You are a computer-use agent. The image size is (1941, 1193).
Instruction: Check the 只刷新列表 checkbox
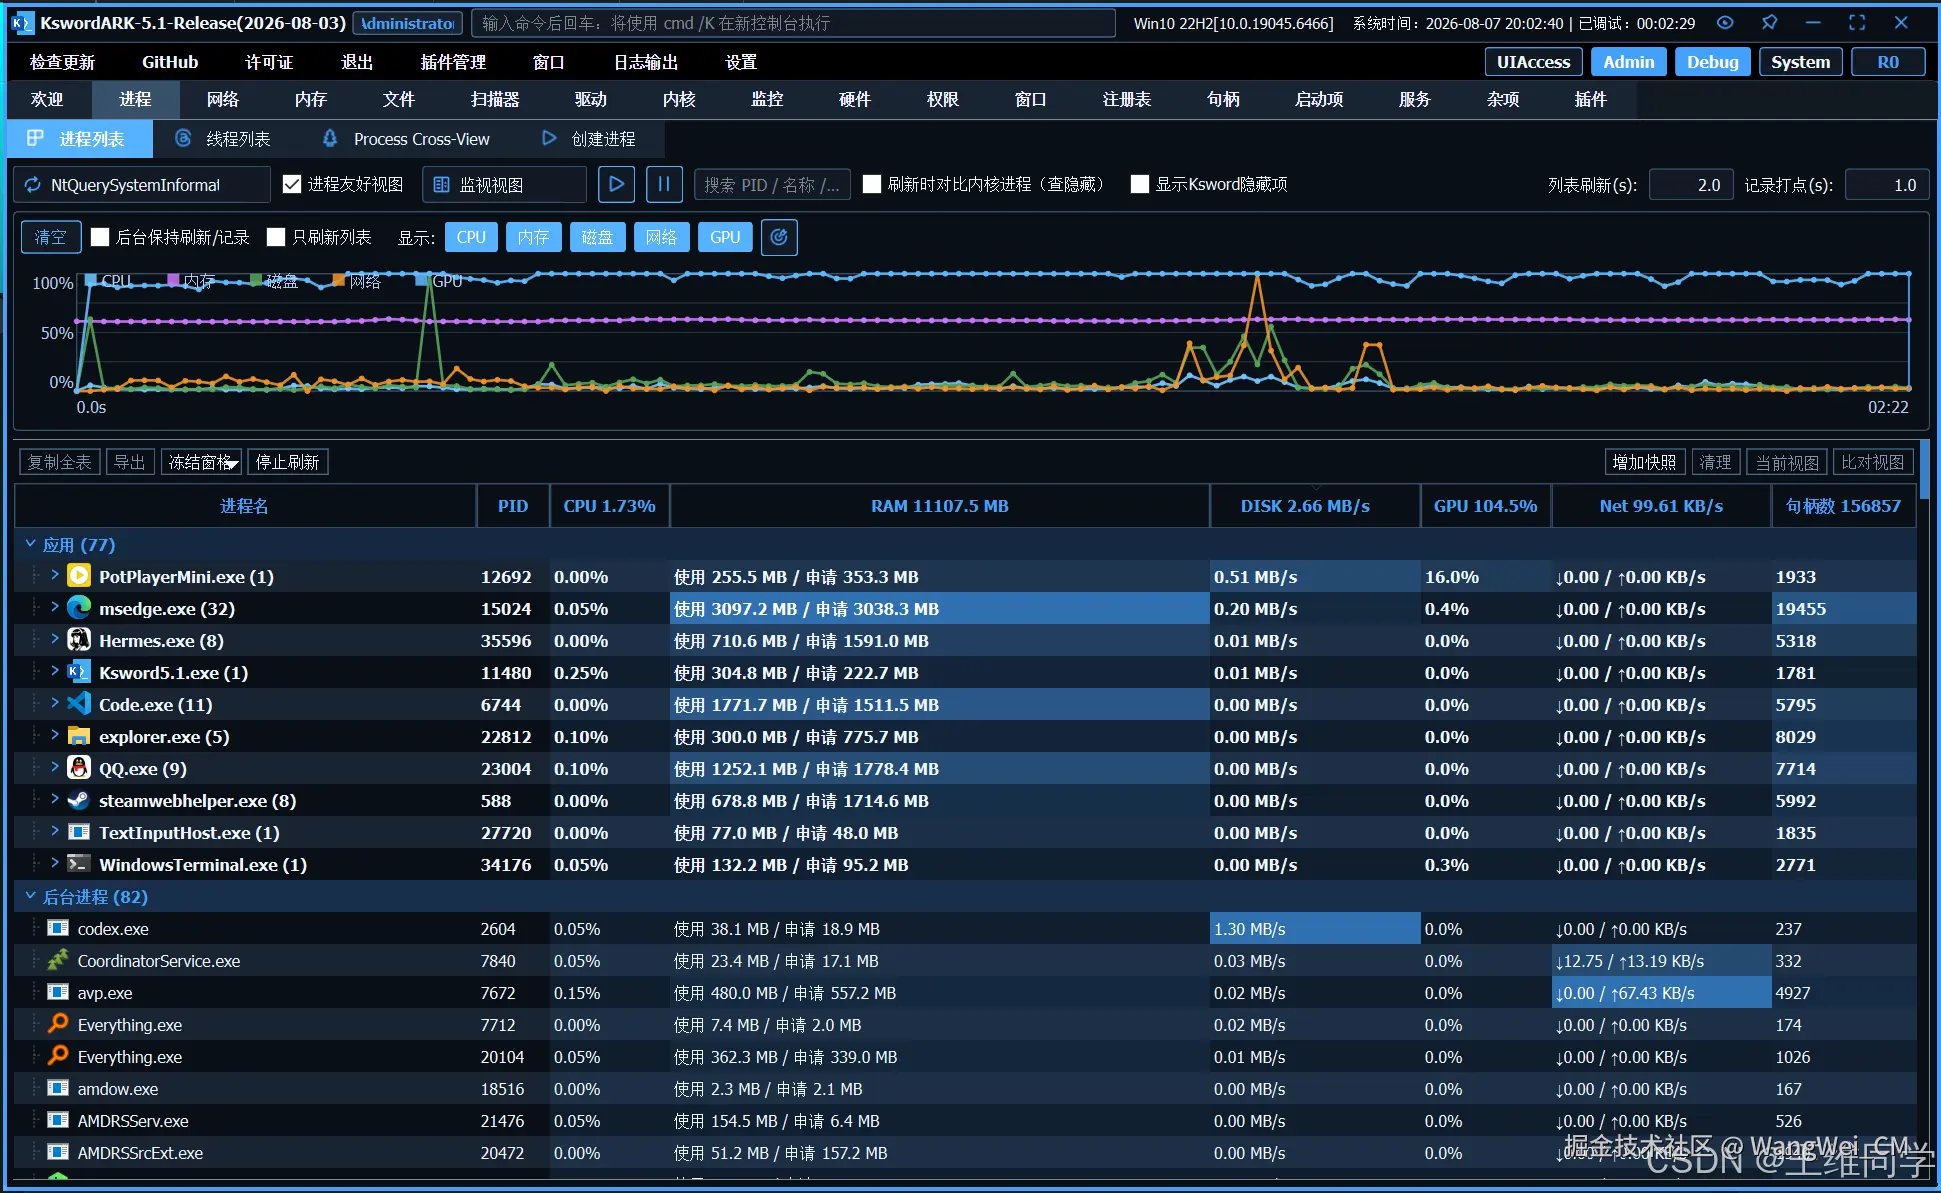point(276,237)
